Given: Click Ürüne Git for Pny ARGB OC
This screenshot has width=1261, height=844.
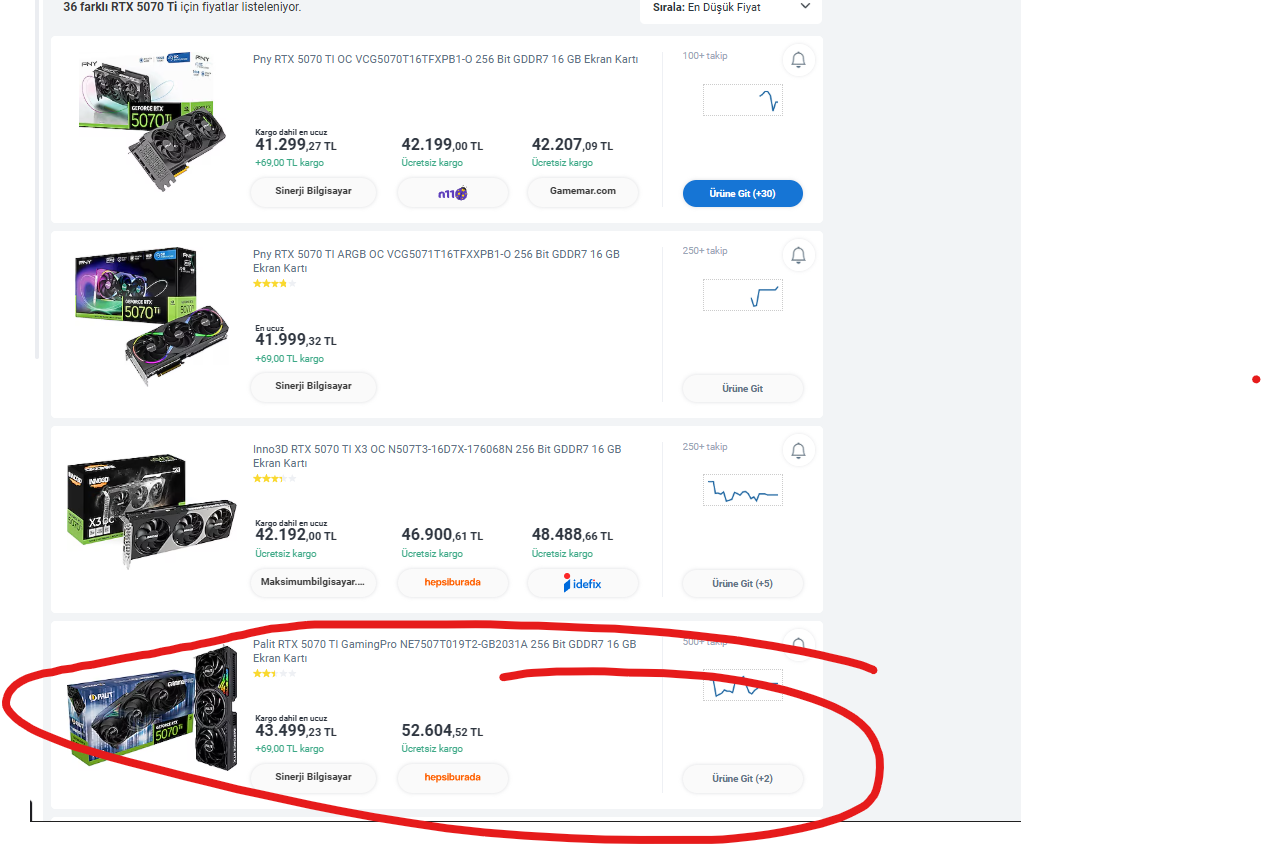Looking at the screenshot, I should coord(743,388).
